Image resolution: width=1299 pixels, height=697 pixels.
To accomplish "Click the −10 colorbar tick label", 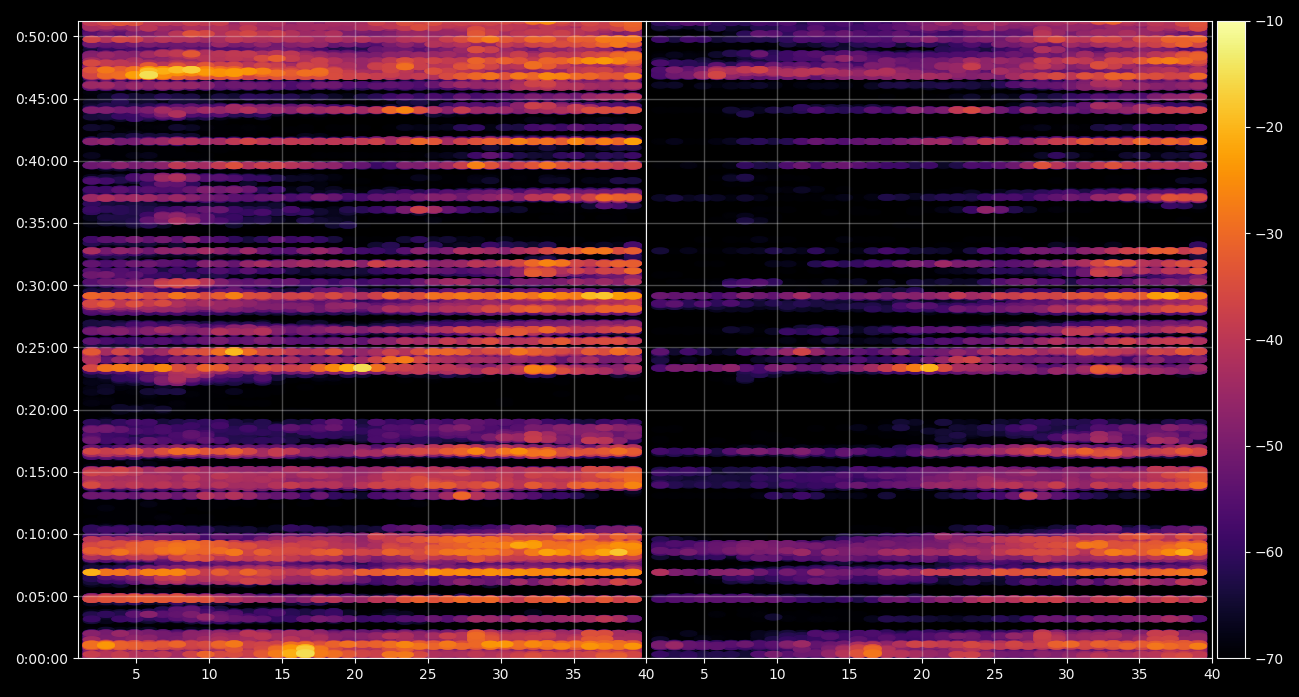I will point(1269,21).
